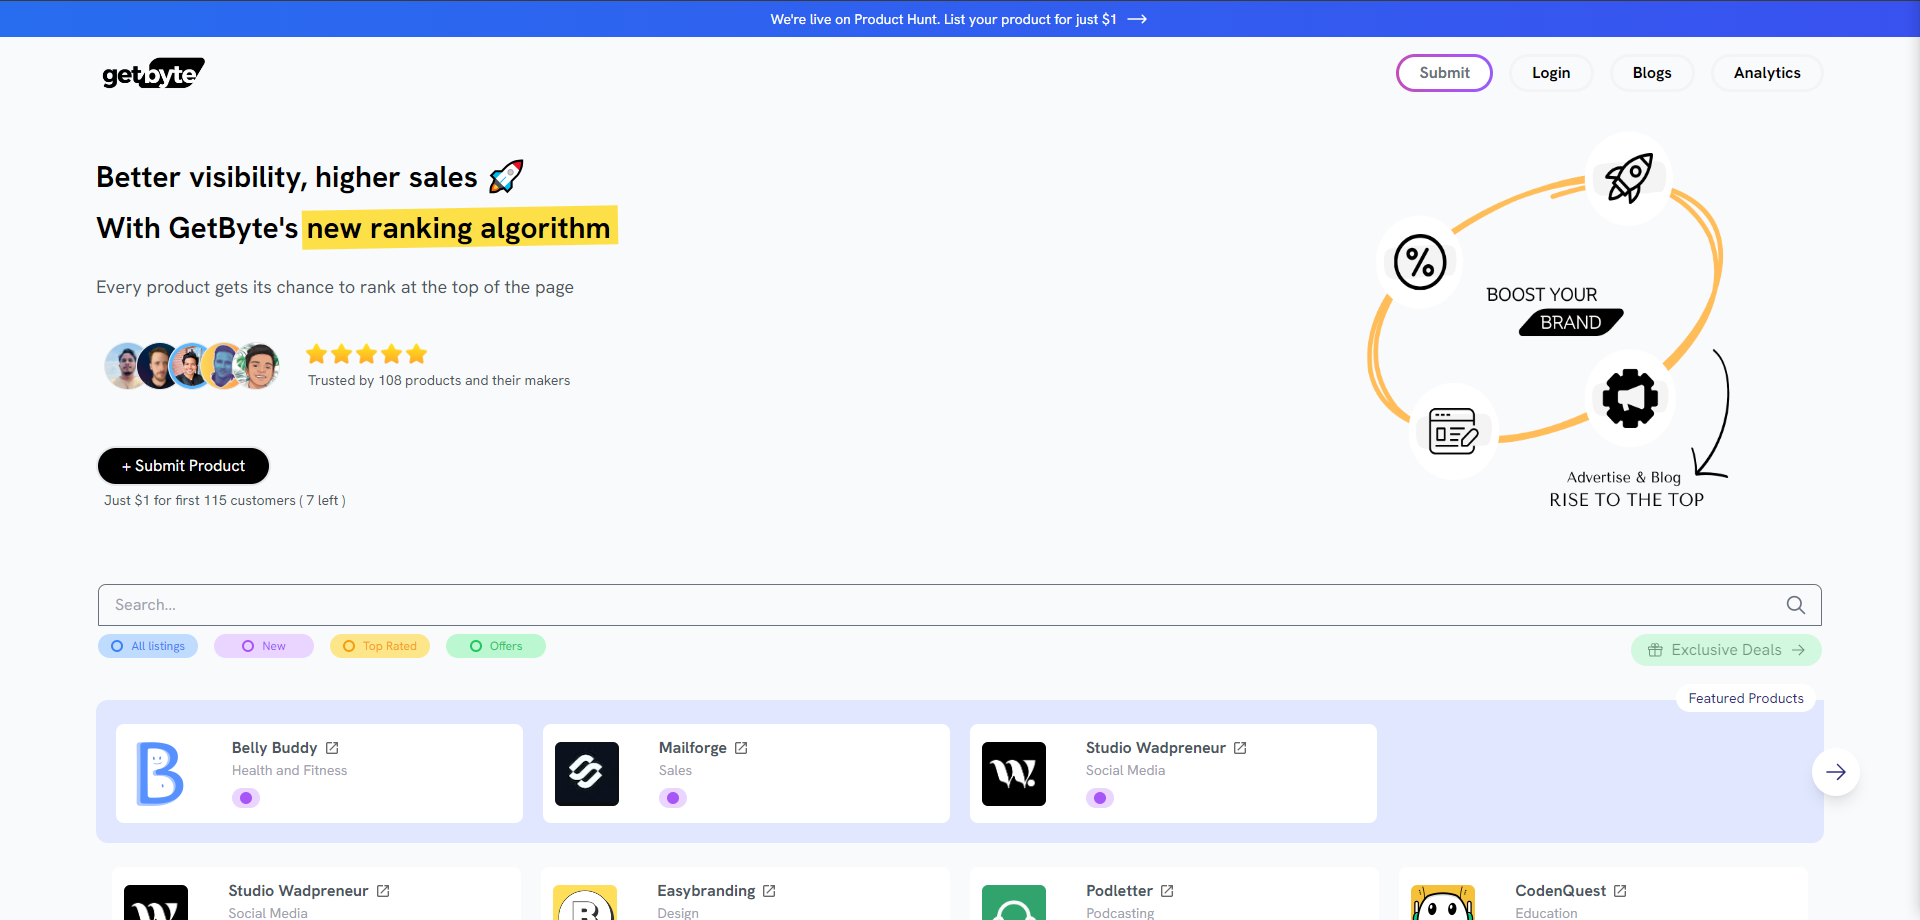Open the Exclusive Deals section

[1725, 650]
